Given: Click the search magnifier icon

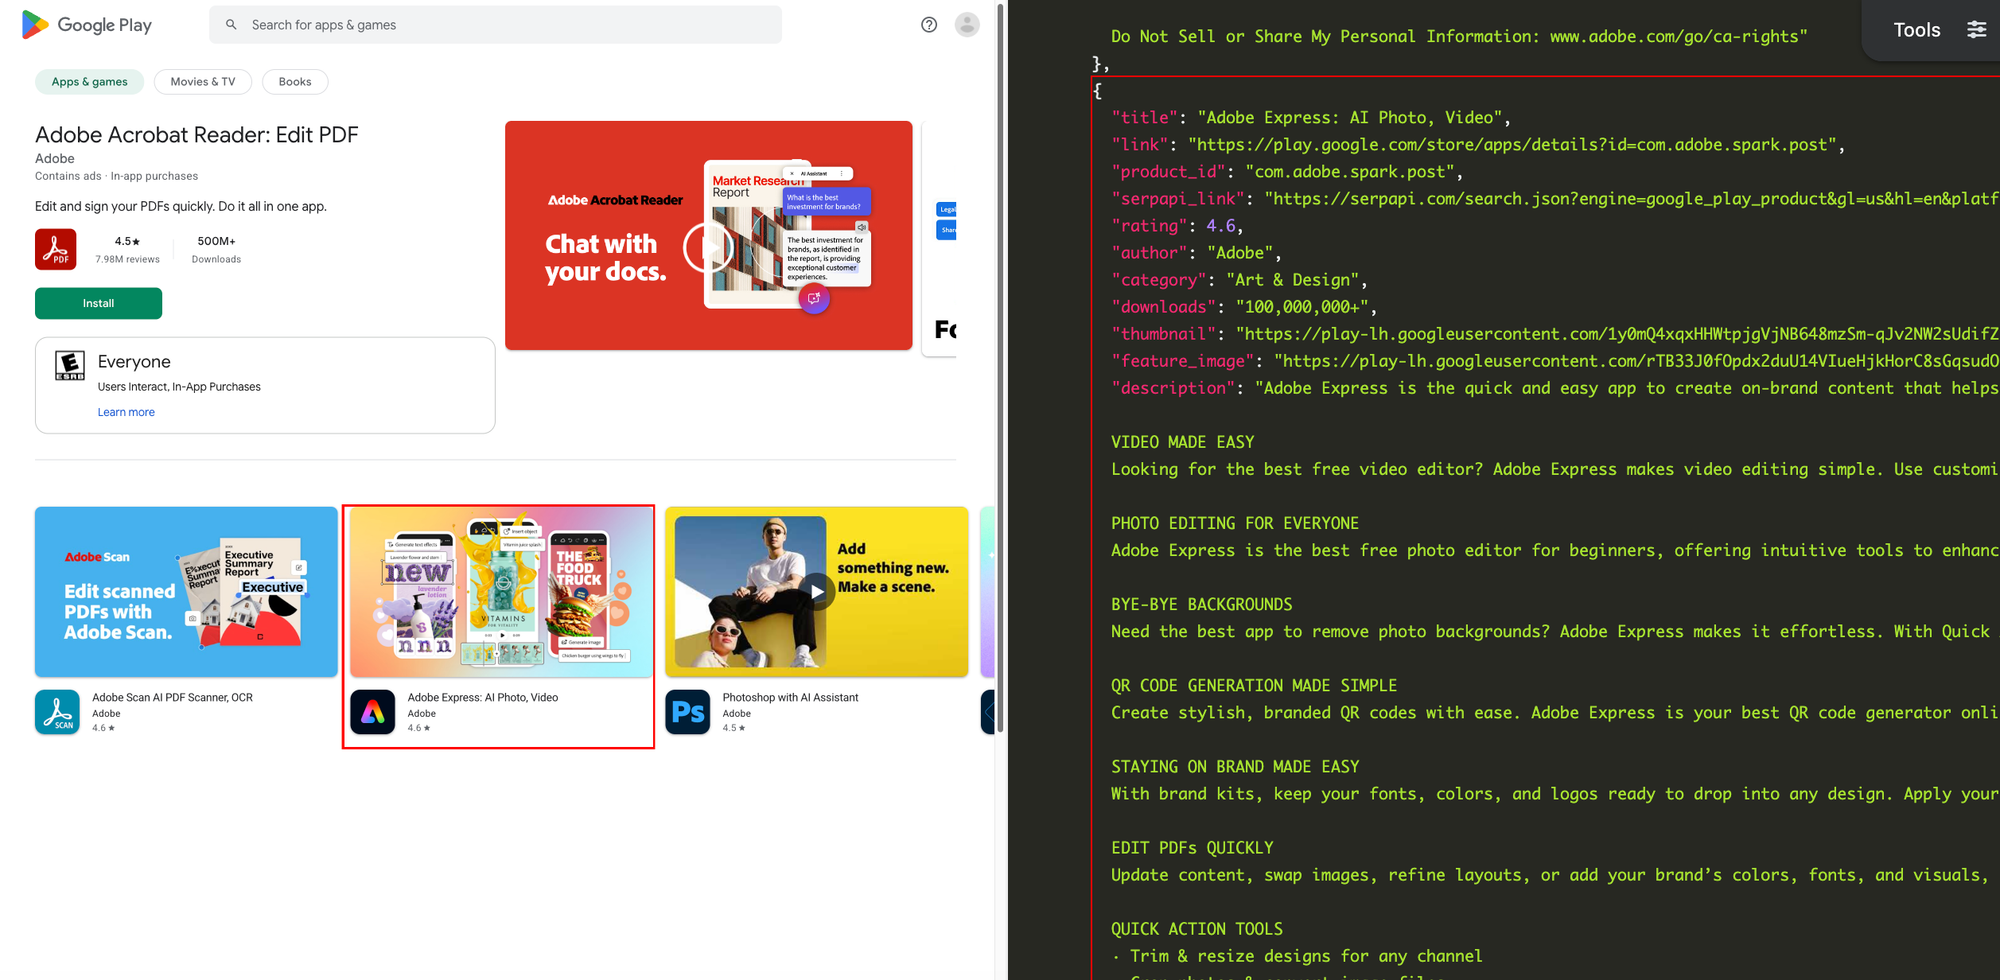Looking at the screenshot, I should [x=231, y=25].
